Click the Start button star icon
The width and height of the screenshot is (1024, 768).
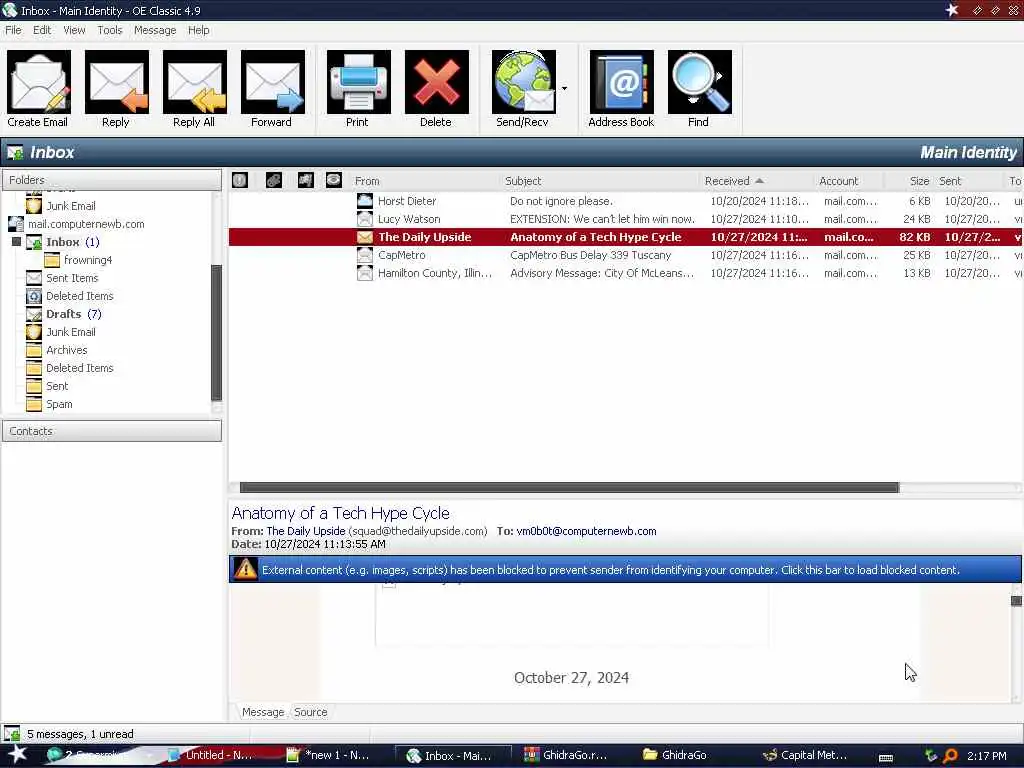[17, 754]
